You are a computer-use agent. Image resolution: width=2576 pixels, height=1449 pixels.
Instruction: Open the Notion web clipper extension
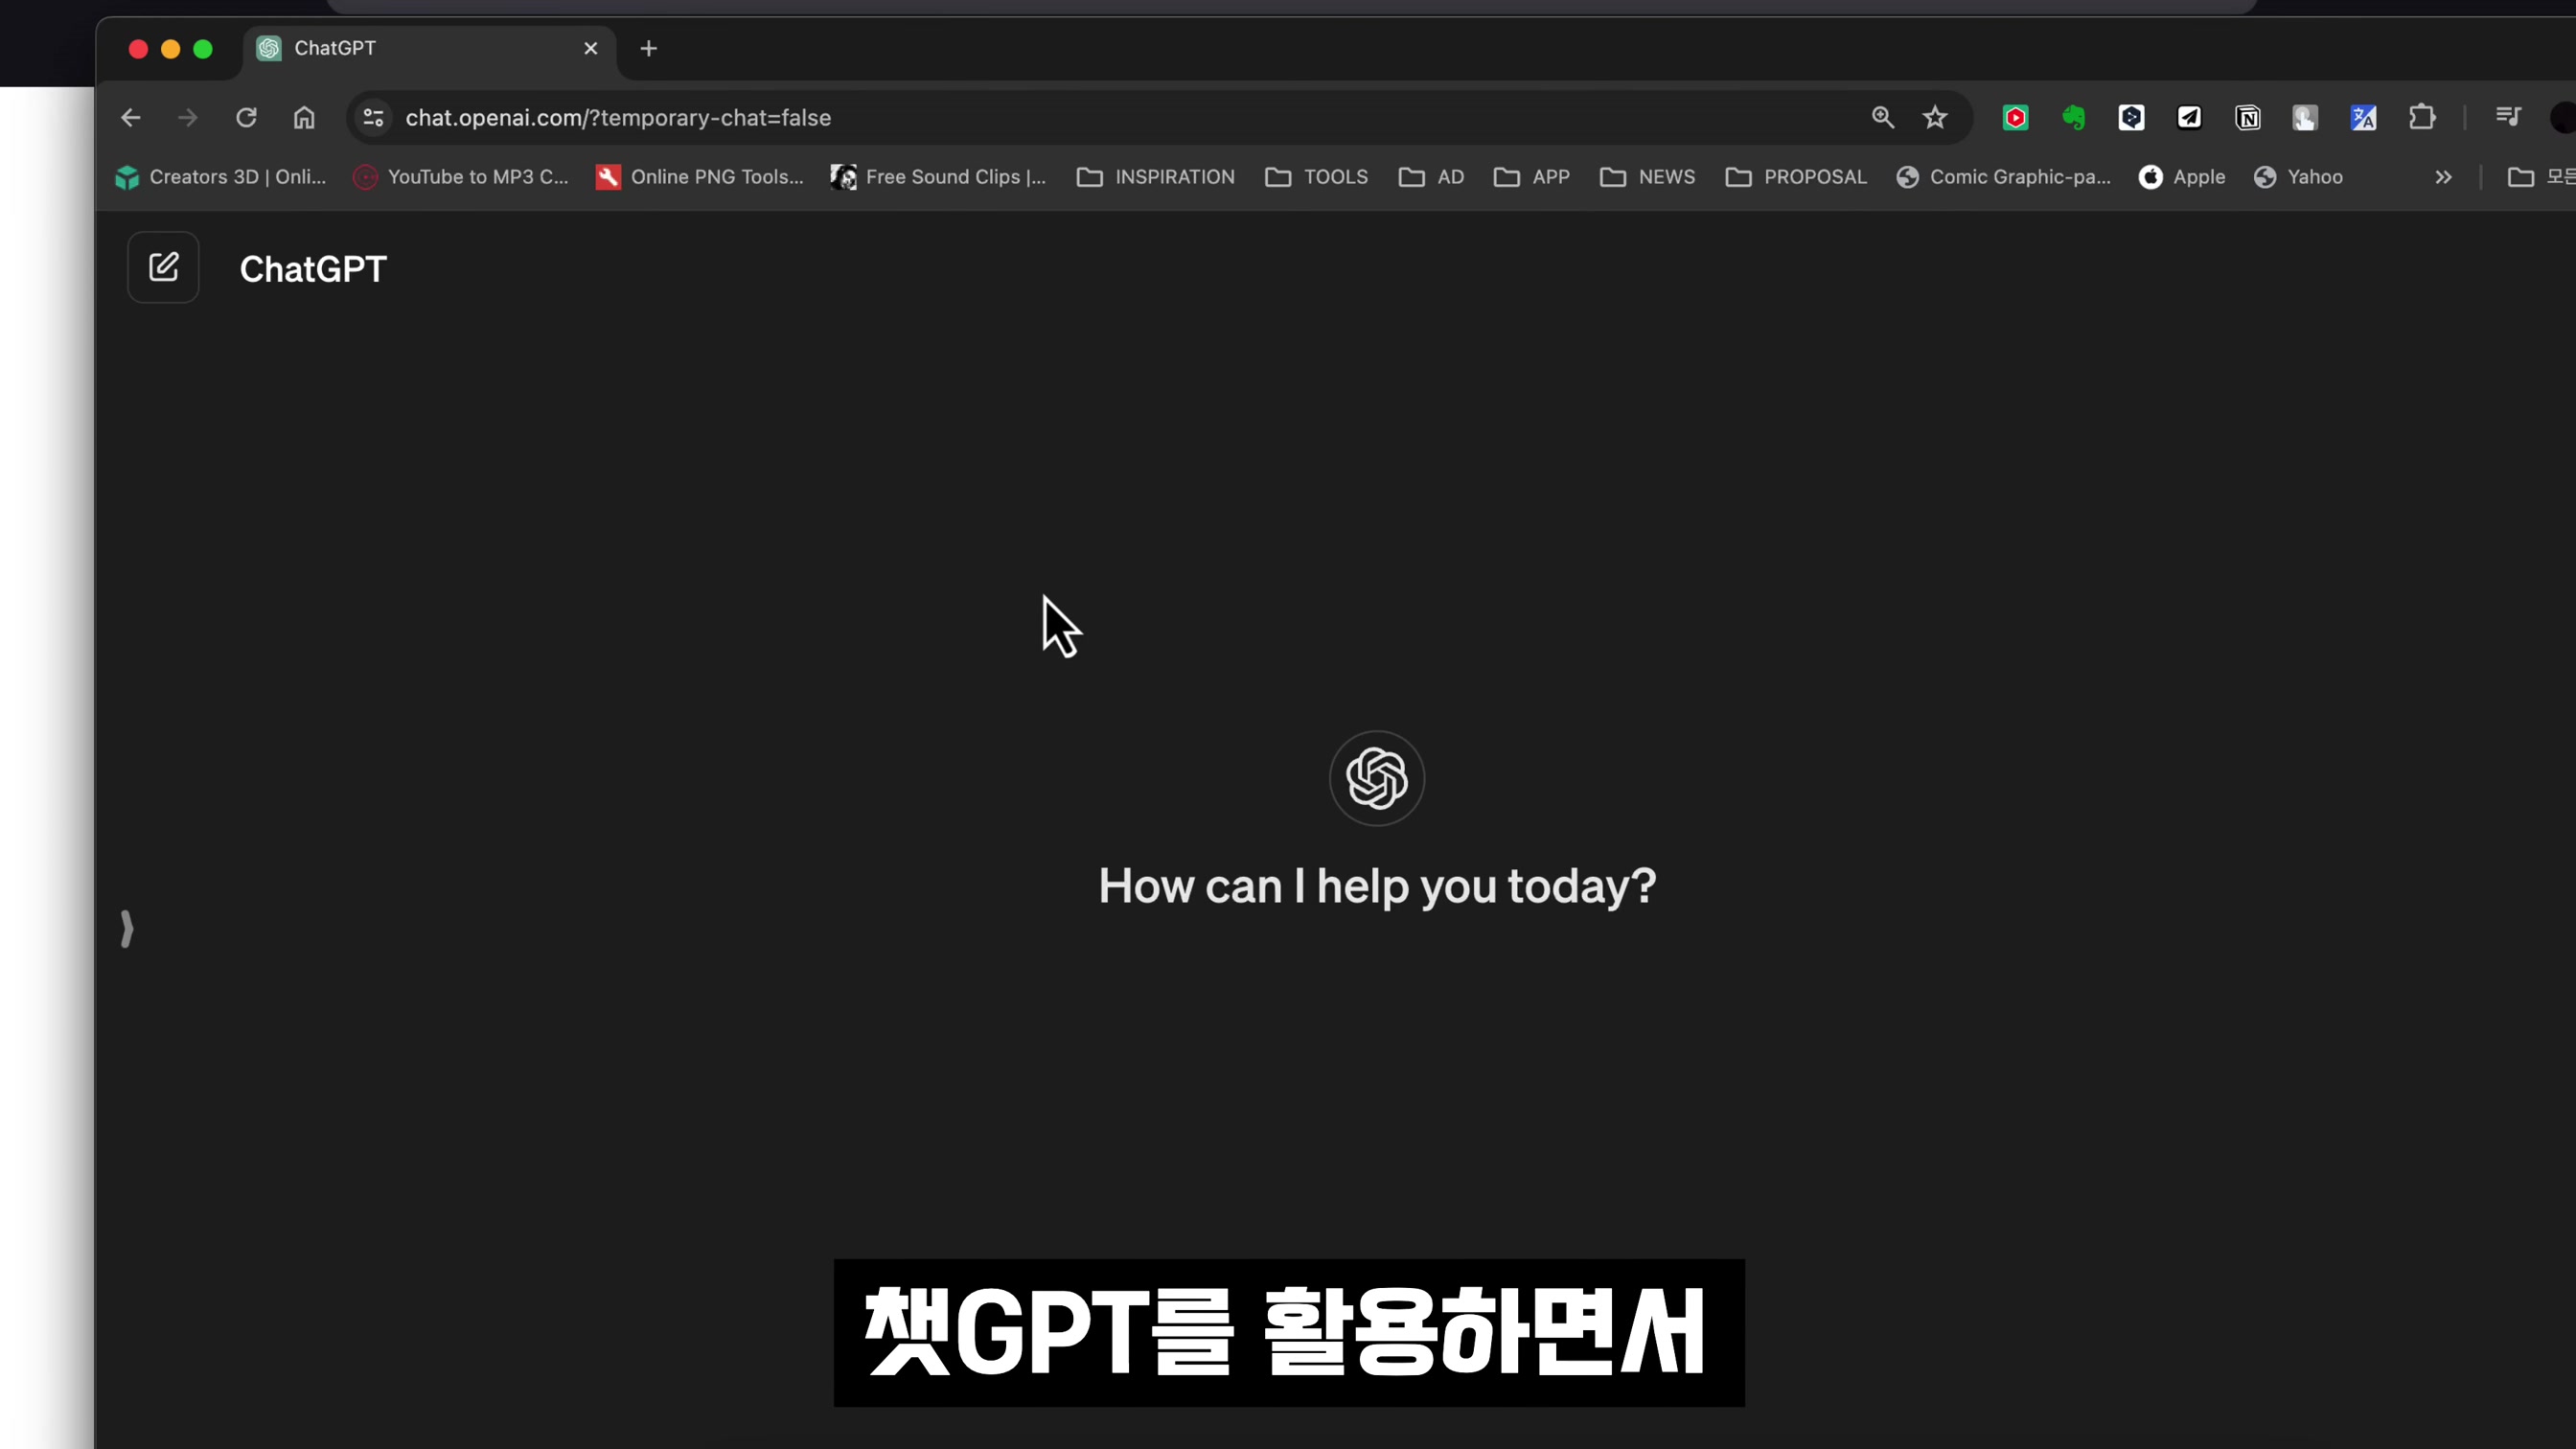[2248, 118]
